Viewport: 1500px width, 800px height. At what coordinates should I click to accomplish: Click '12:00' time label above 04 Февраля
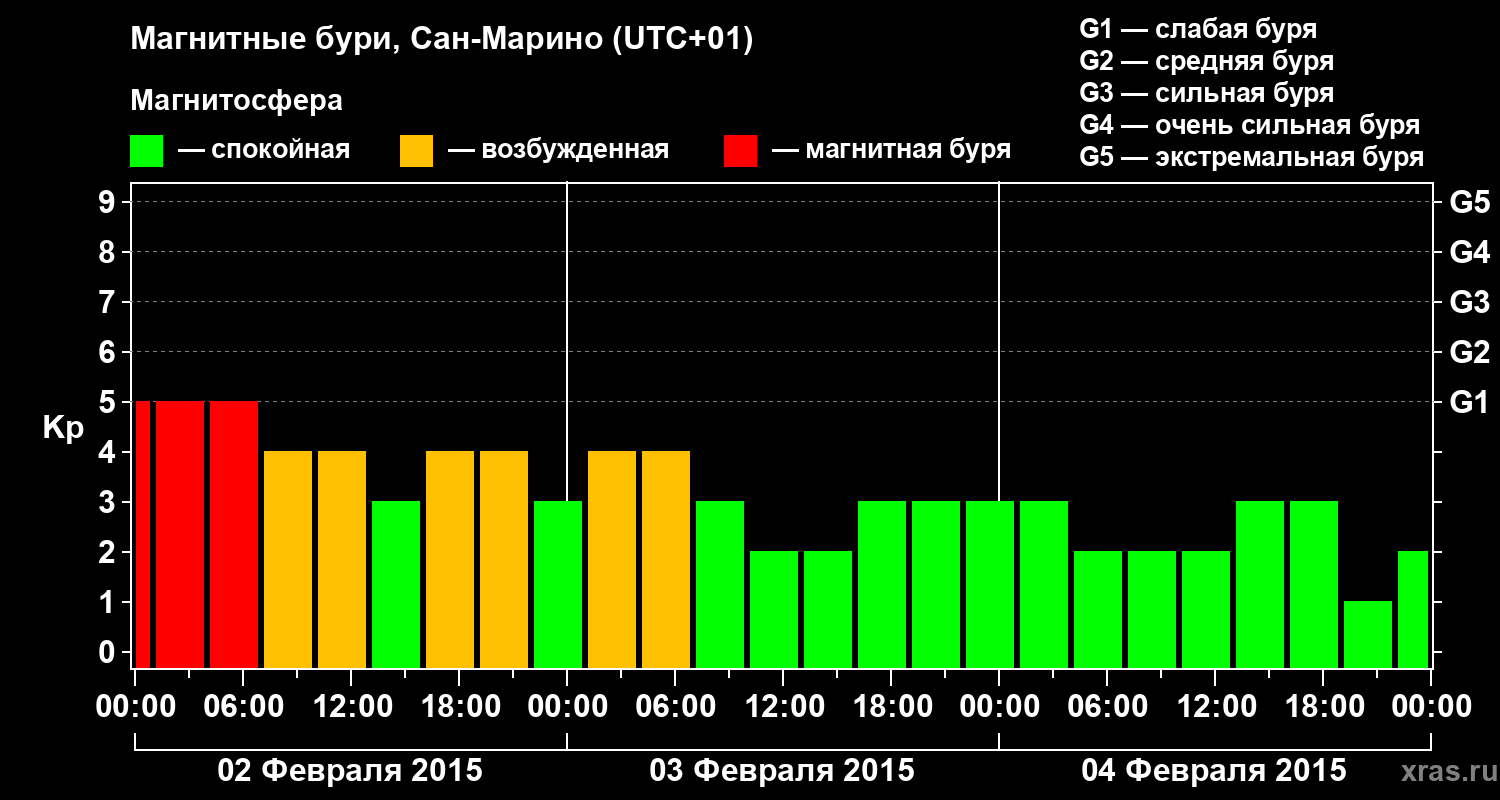tap(1215, 706)
